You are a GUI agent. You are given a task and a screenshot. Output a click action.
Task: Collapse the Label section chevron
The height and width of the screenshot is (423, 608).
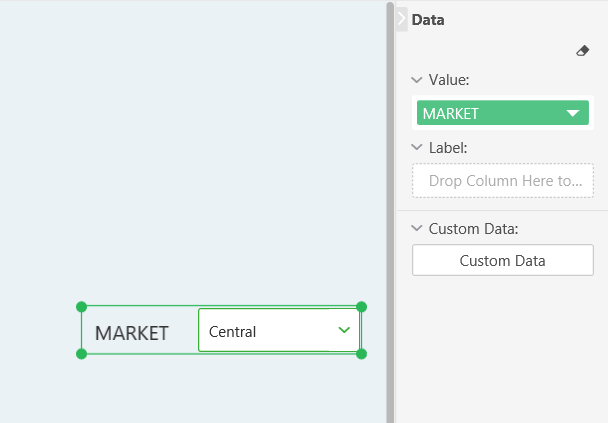click(417, 147)
